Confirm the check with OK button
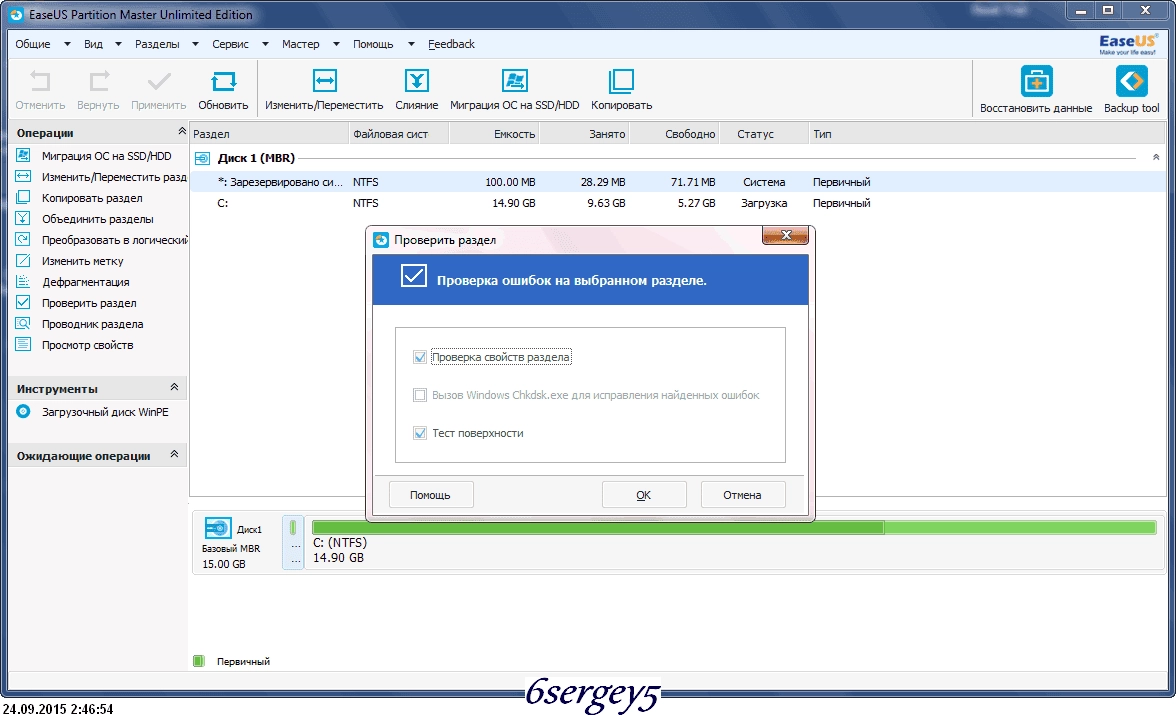This screenshot has width=1176, height=715. click(644, 495)
